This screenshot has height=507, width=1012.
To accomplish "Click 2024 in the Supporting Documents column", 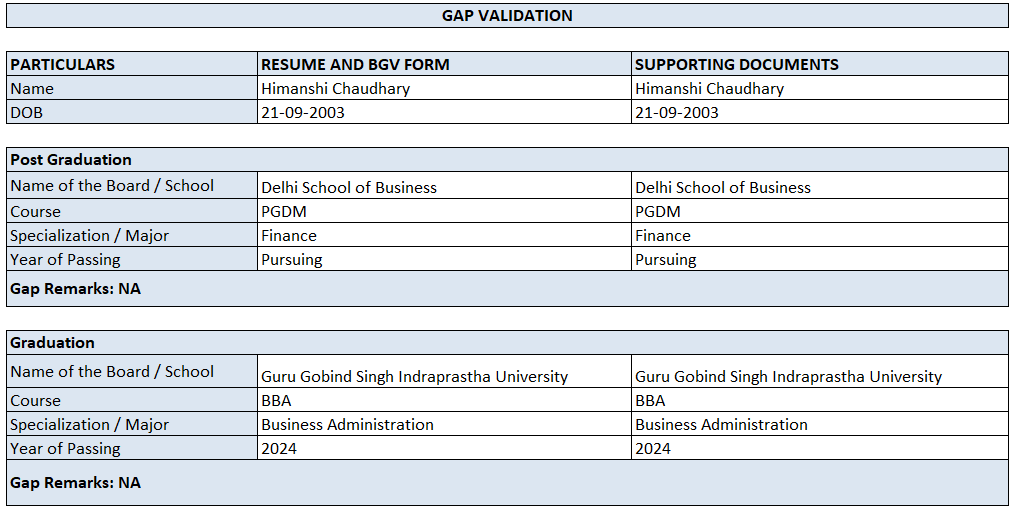I will click(653, 449).
